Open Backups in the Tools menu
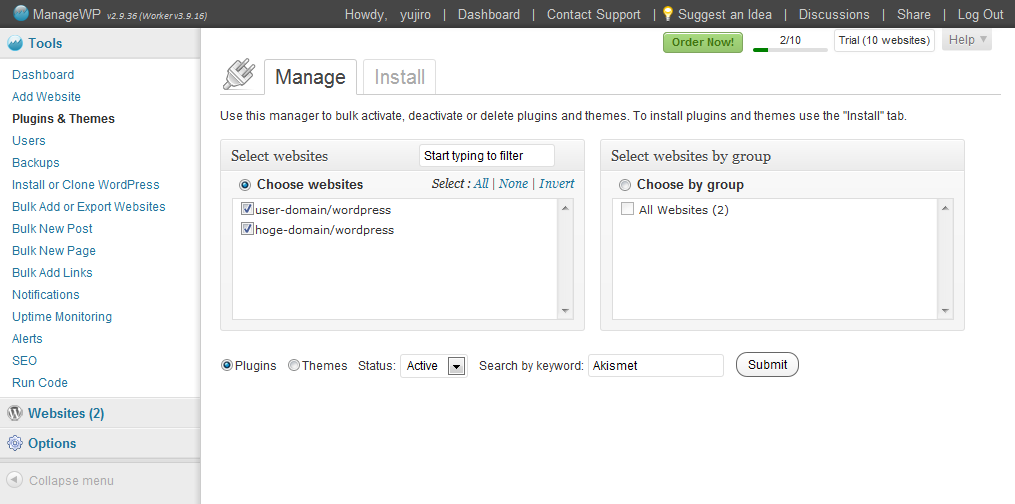The image size is (1015, 504). (x=36, y=162)
